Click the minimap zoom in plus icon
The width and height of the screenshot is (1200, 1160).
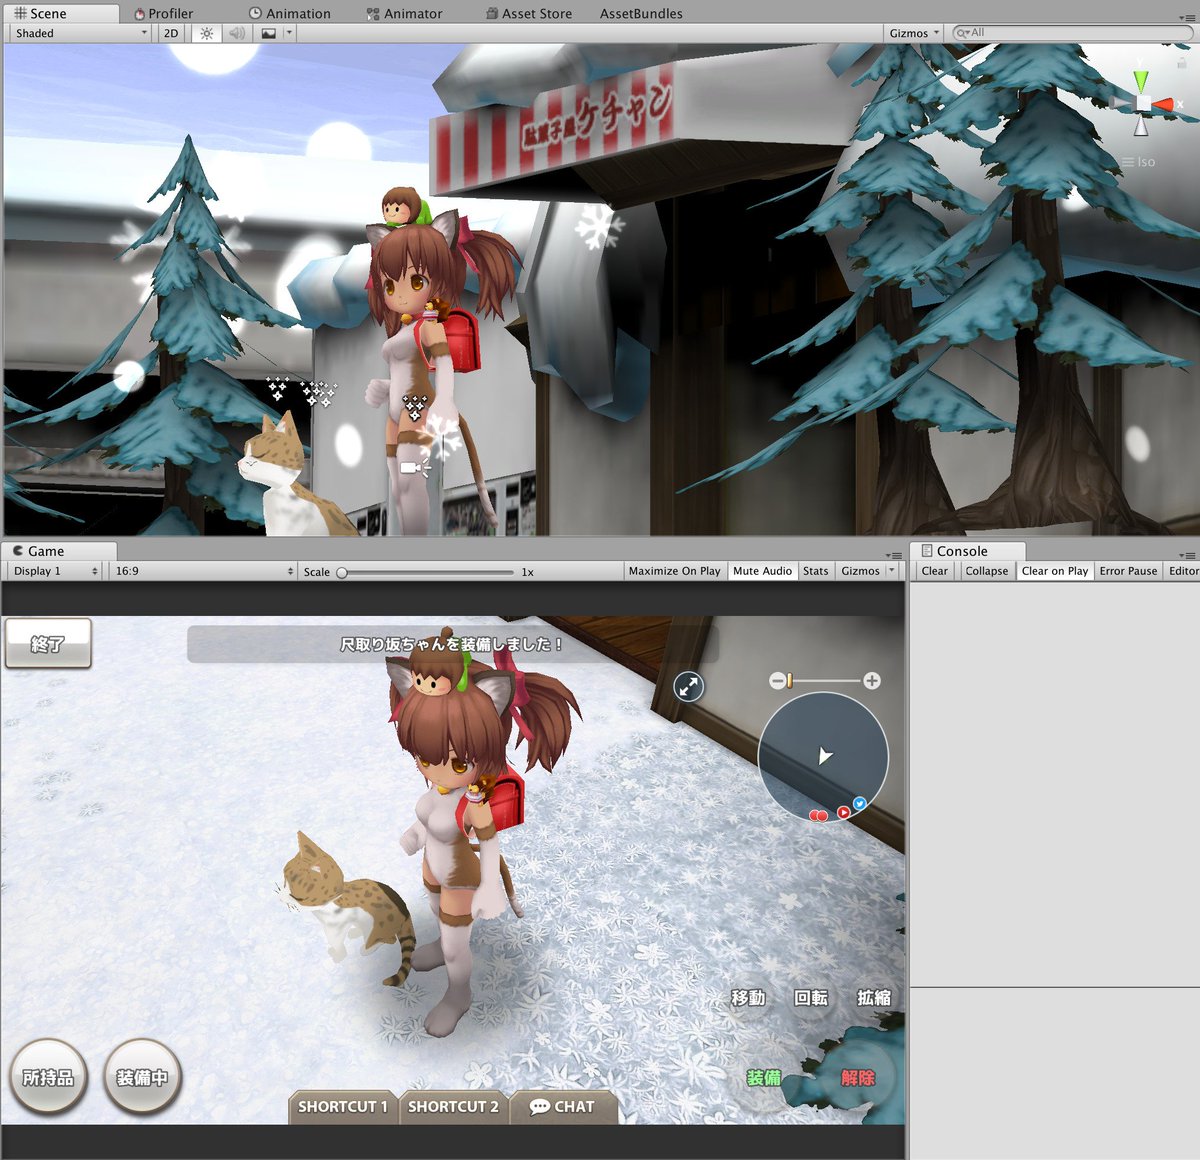pyautogui.click(x=872, y=681)
